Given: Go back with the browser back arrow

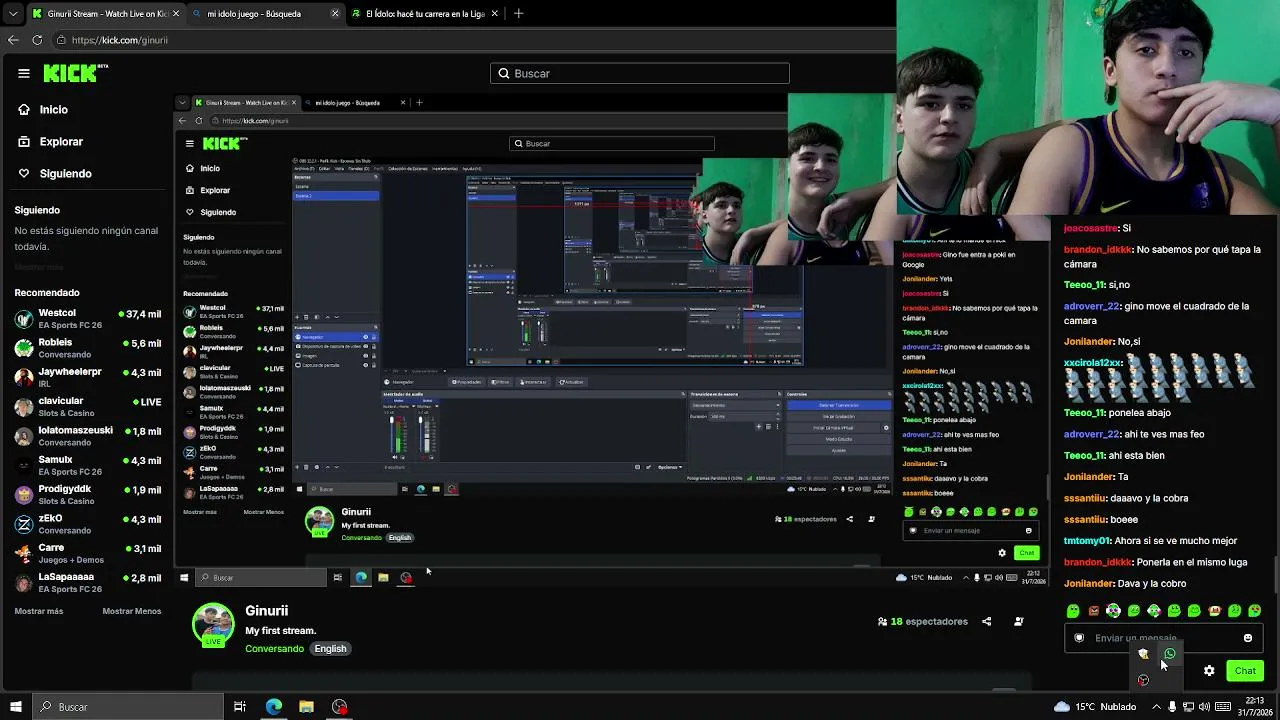Looking at the screenshot, I should coord(13,40).
